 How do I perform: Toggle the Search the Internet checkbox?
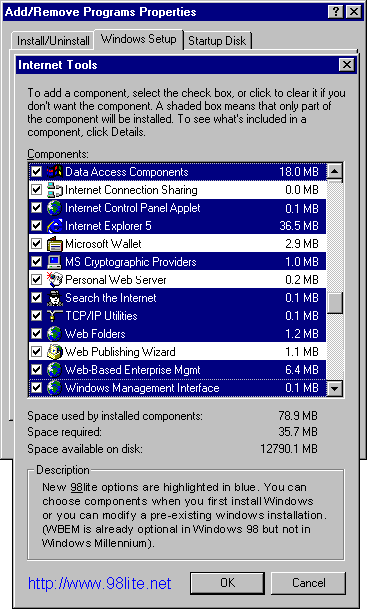37,298
